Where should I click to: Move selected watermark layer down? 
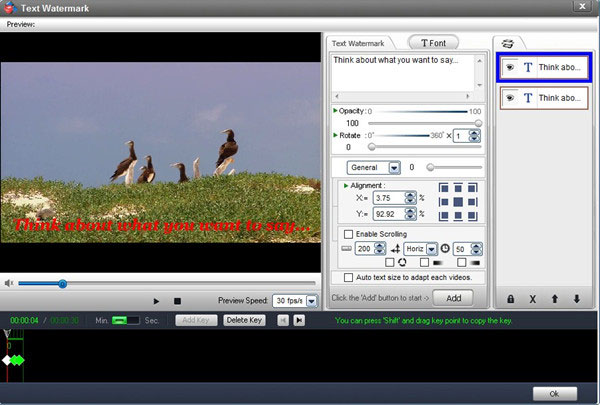coord(577,299)
